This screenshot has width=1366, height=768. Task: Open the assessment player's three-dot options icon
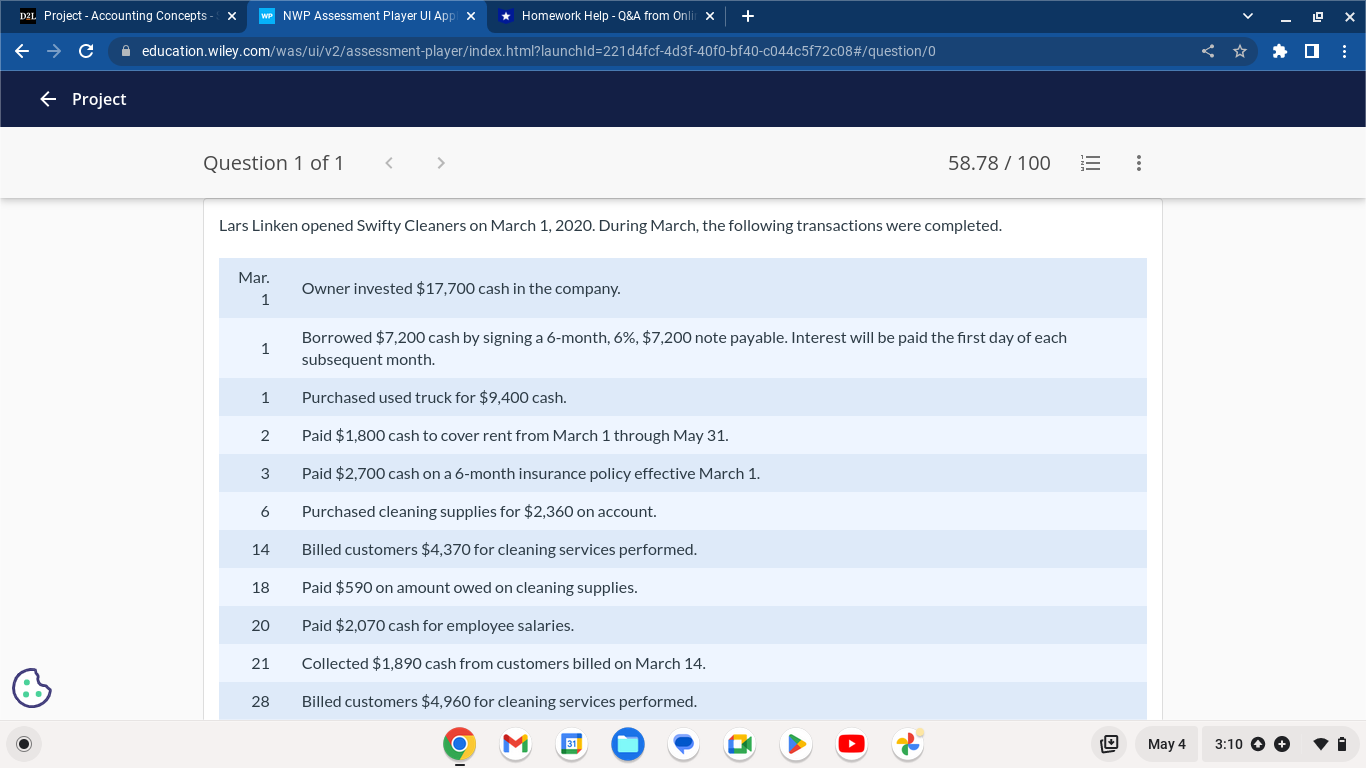tap(1138, 163)
